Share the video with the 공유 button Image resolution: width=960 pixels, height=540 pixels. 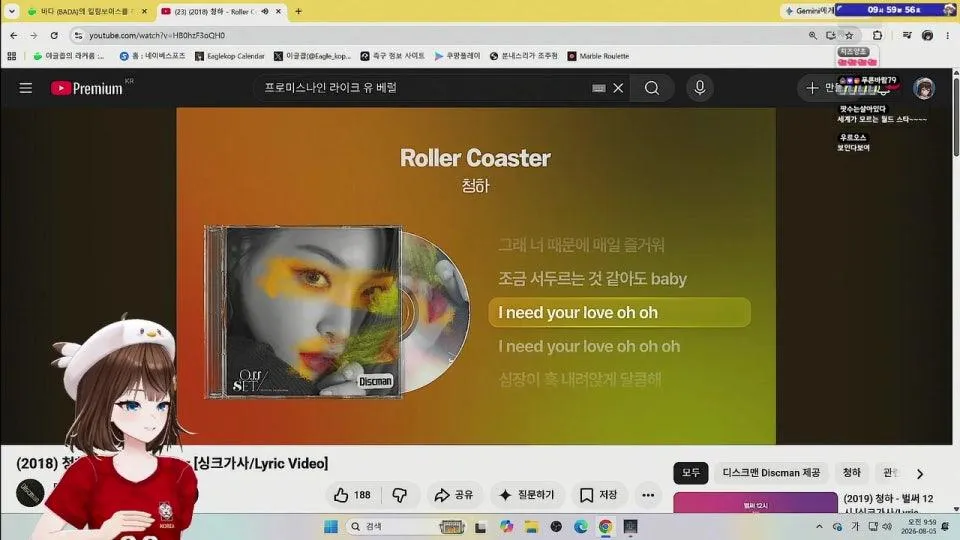454,495
